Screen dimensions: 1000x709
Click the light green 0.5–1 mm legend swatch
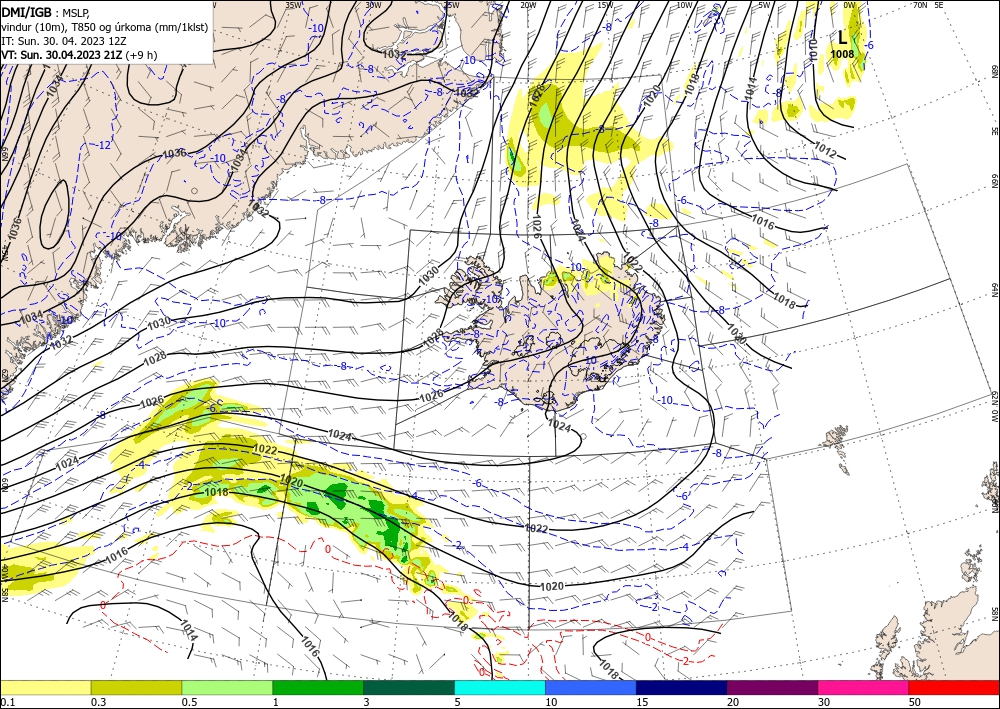[227, 687]
